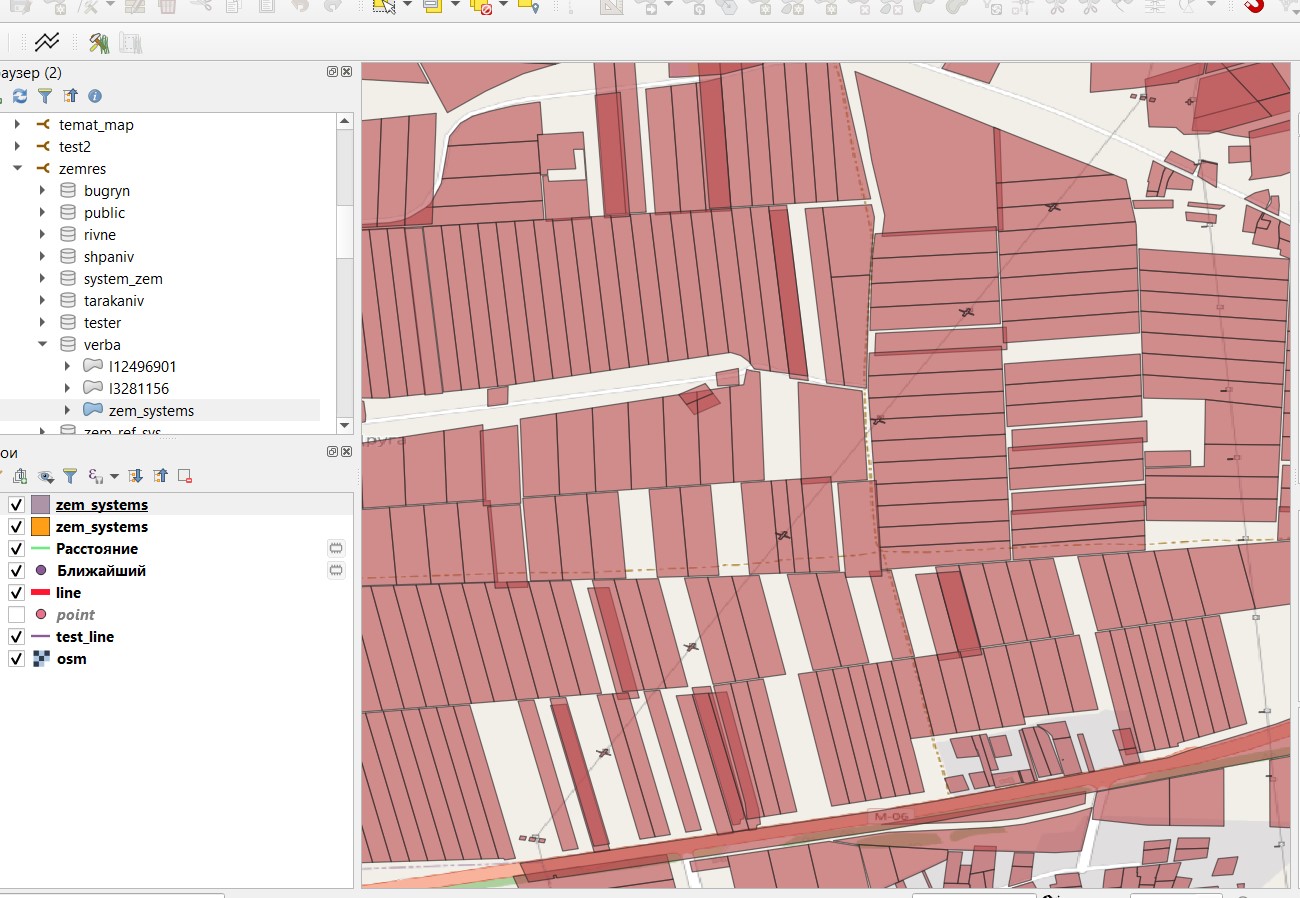The image size is (1300, 898).
Task: Click the Expand All icon in layers panel
Action: pos(136,476)
